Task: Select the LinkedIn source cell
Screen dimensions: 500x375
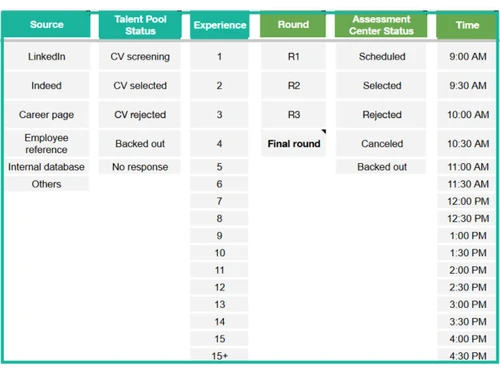Action: 47,56
